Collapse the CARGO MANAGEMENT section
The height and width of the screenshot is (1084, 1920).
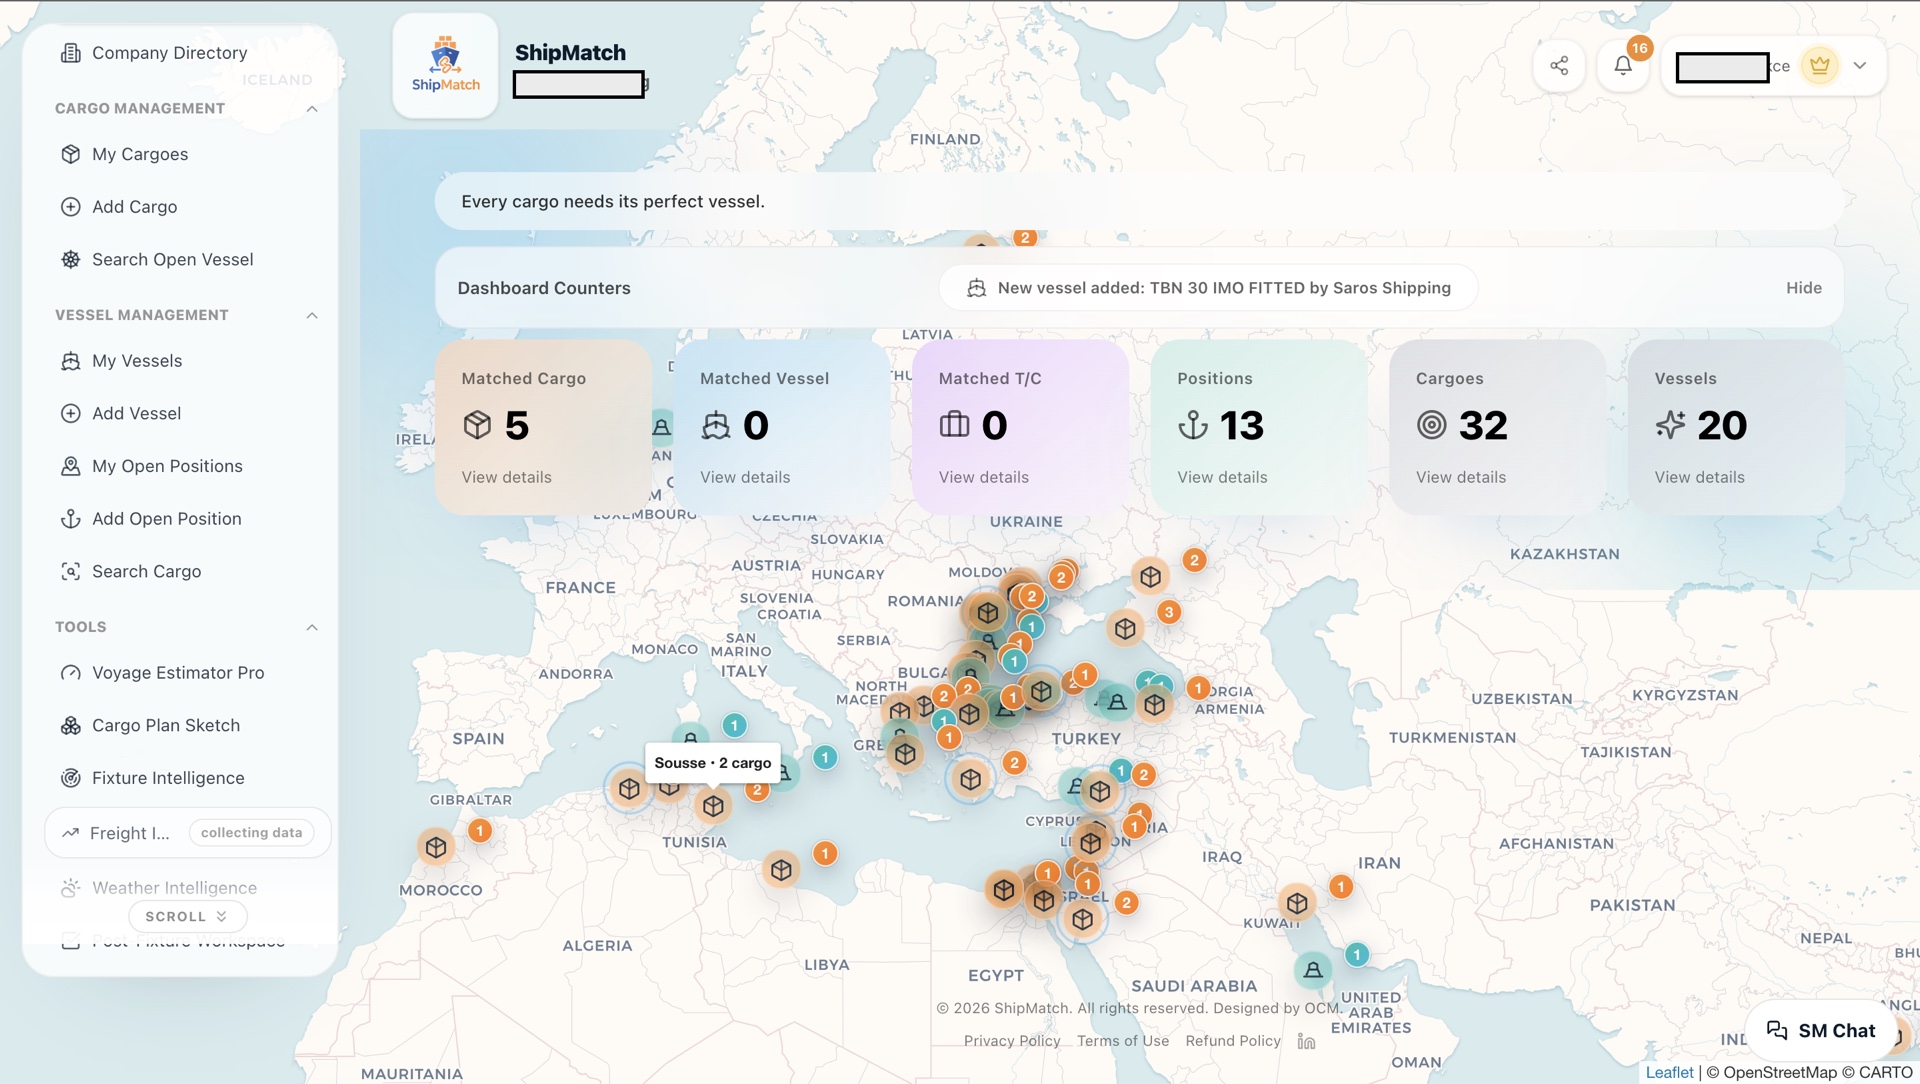pyautogui.click(x=313, y=108)
